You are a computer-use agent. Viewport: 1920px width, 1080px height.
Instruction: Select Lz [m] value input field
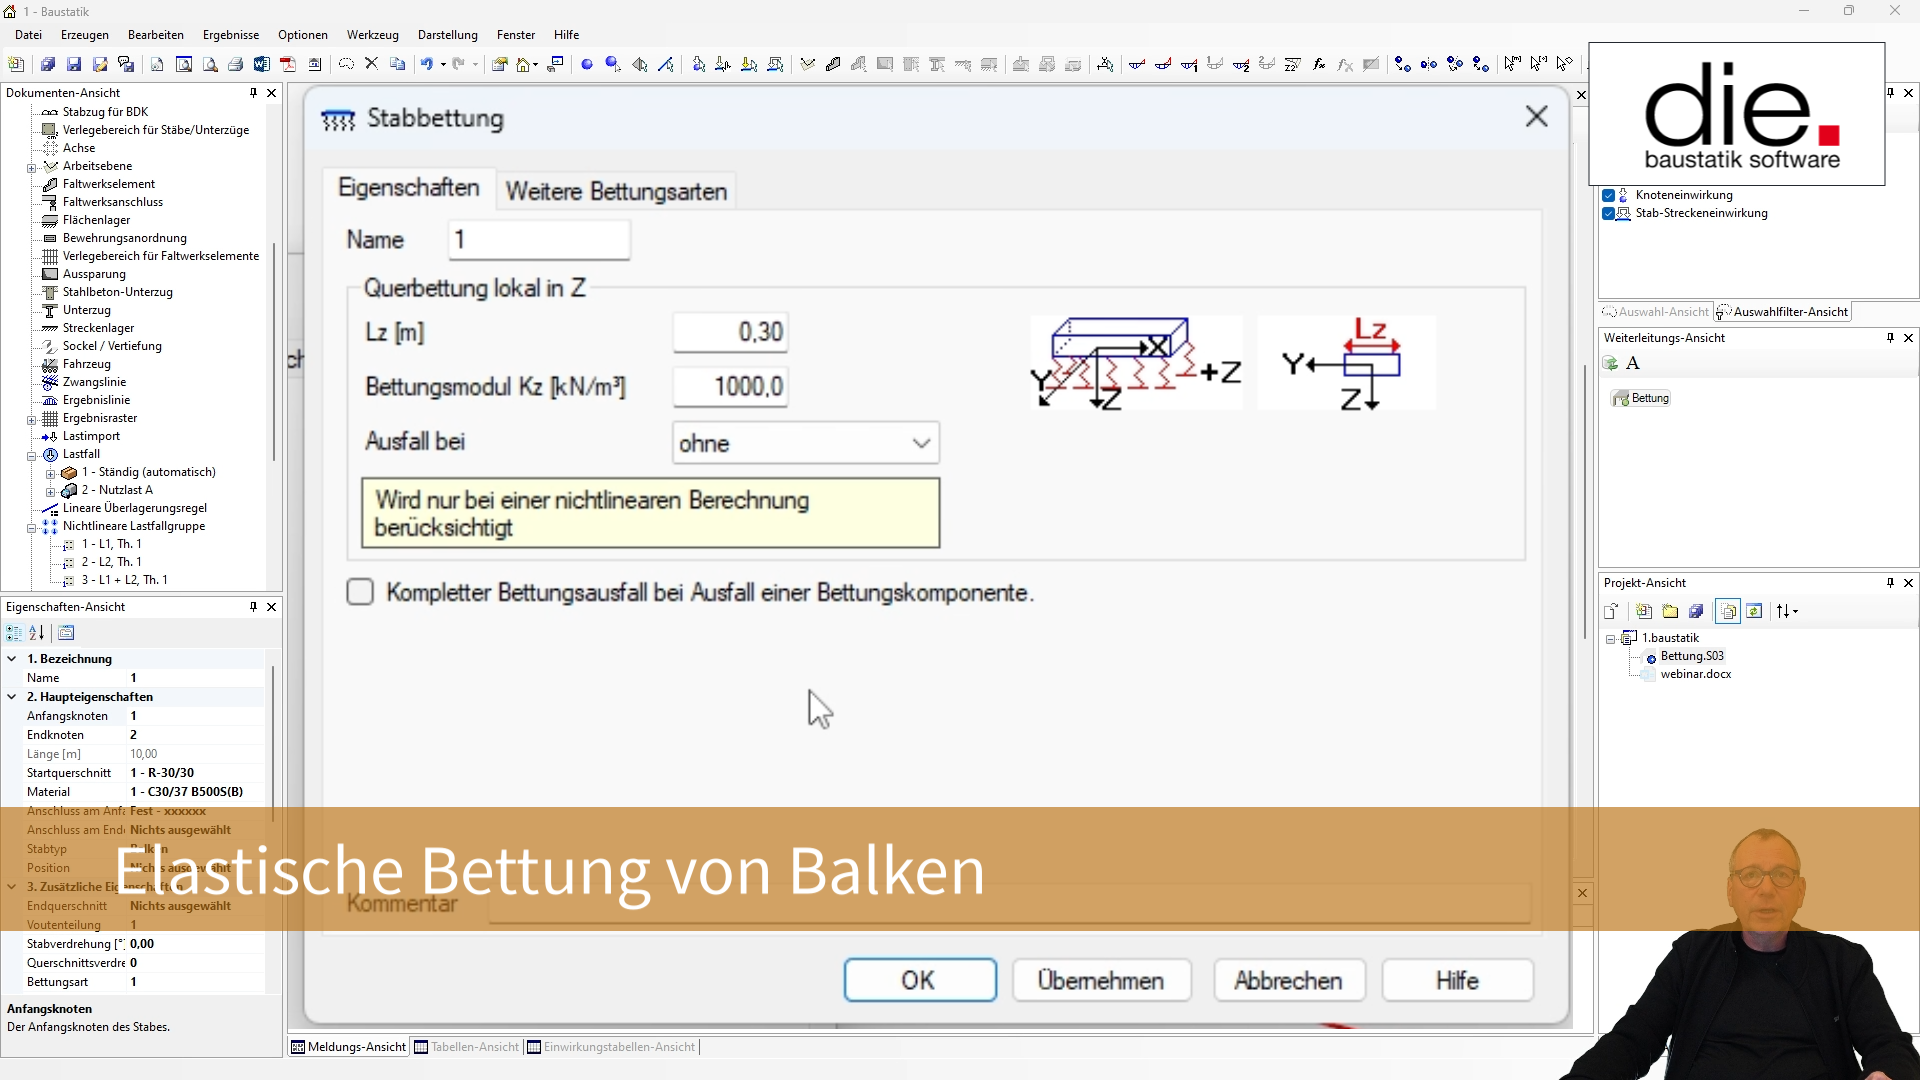(x=729, y=332)
